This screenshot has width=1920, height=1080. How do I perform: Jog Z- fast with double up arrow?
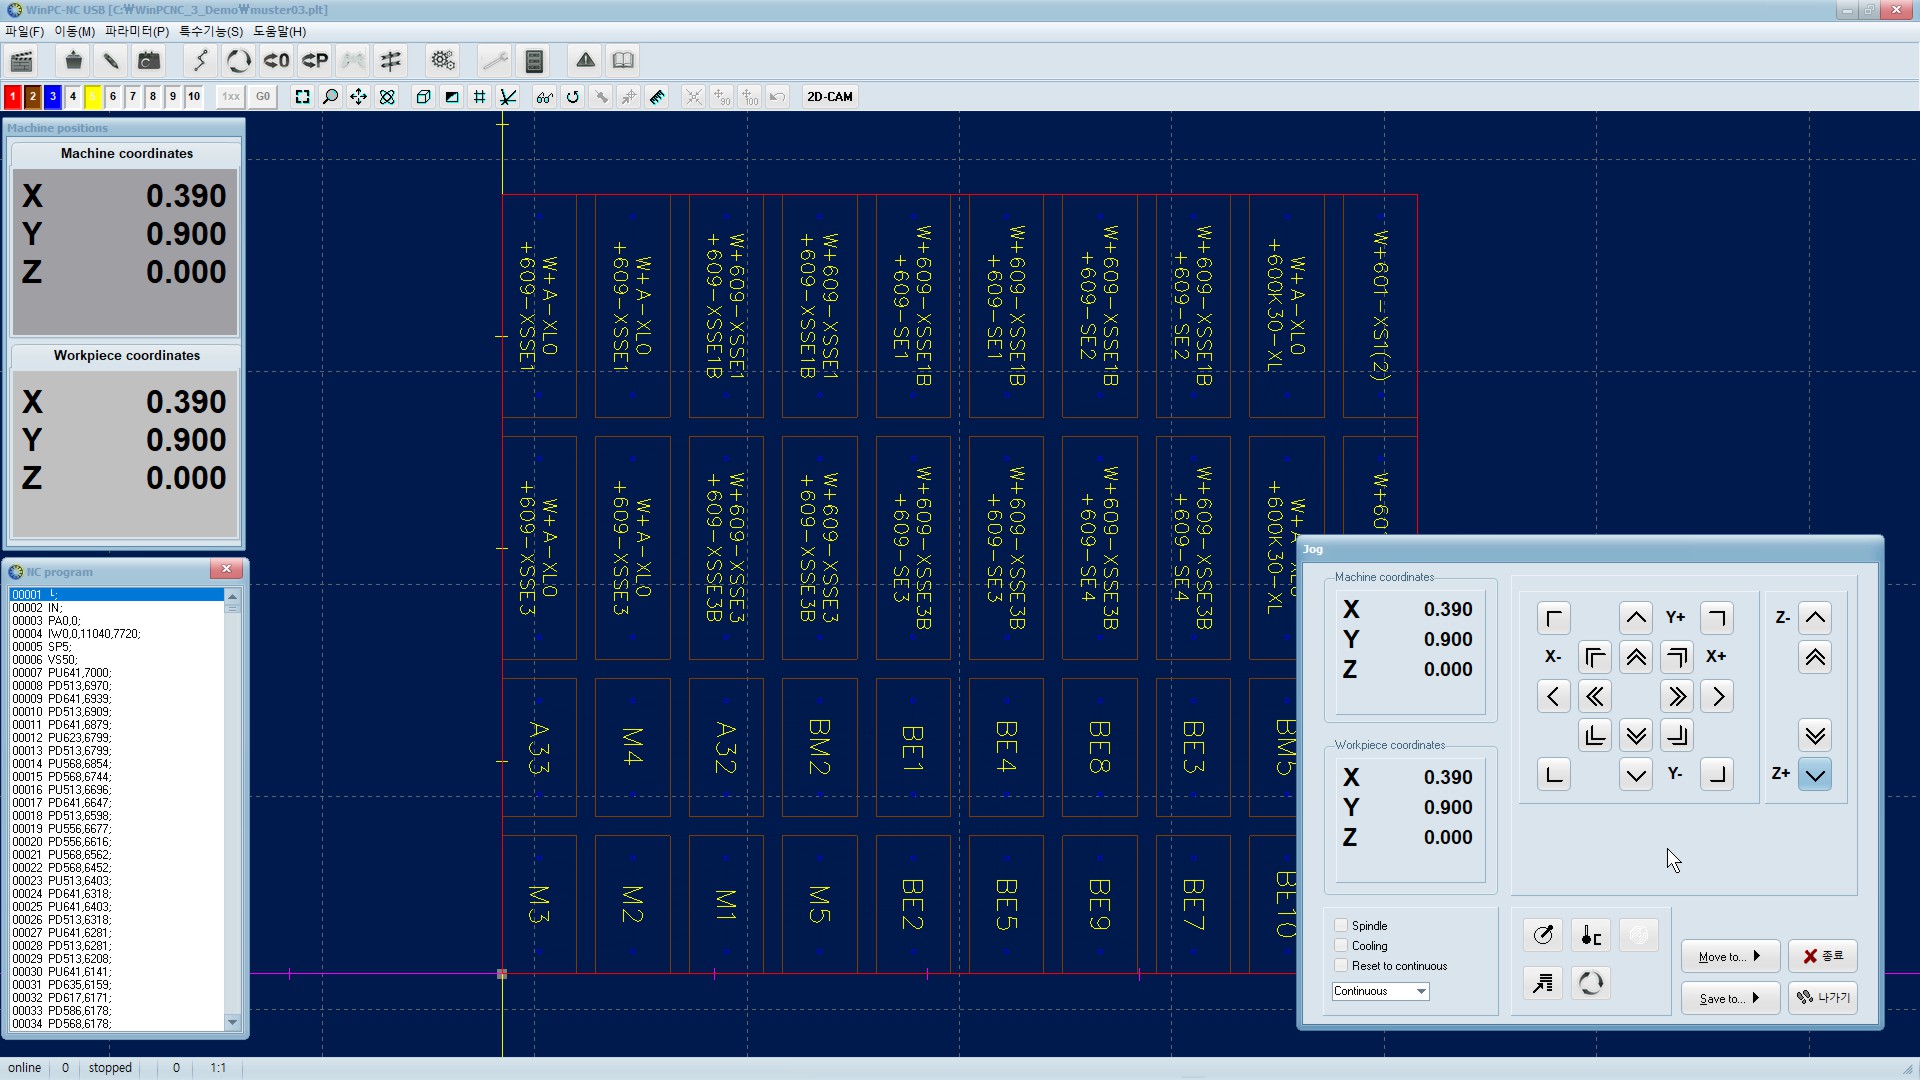click(x=1815, y=657)
